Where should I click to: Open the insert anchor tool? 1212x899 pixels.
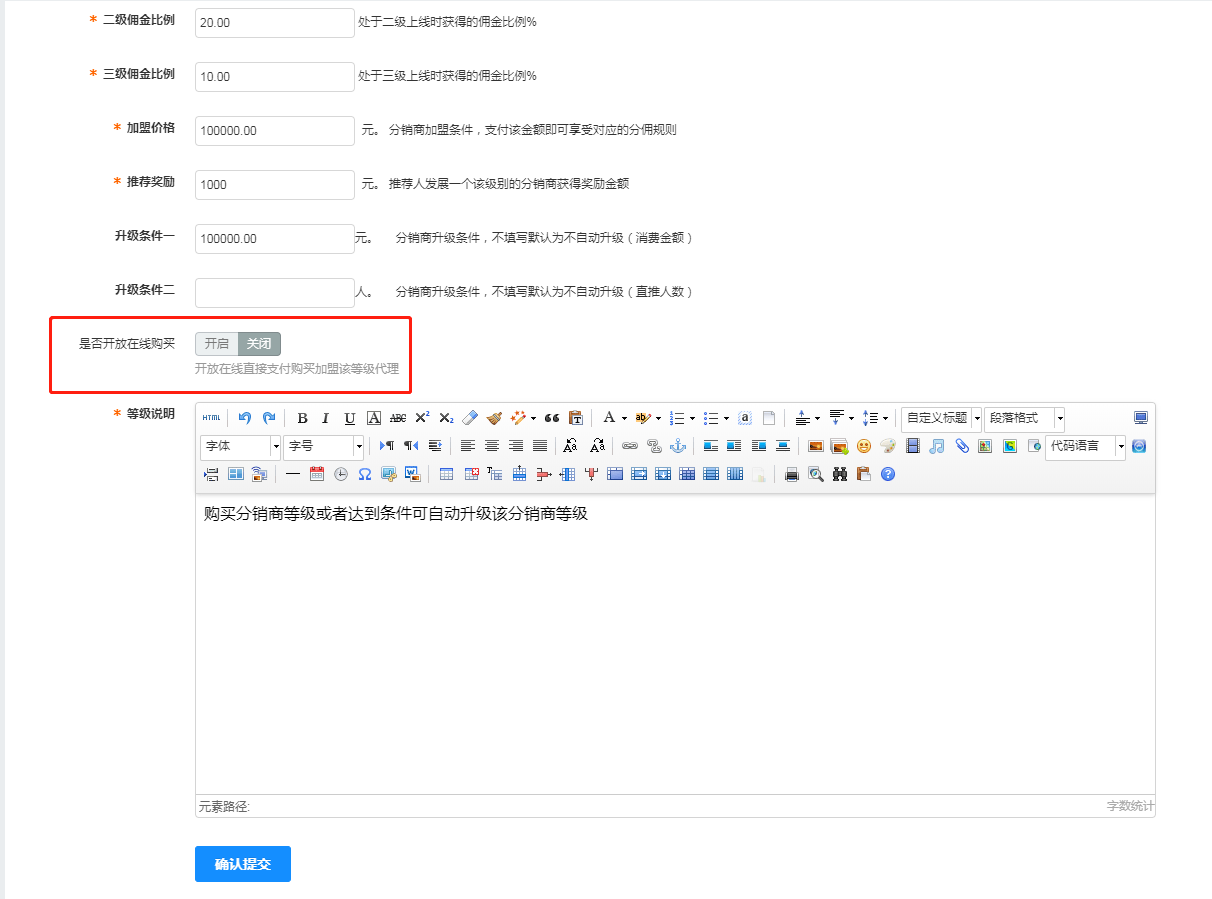point(680,446)
